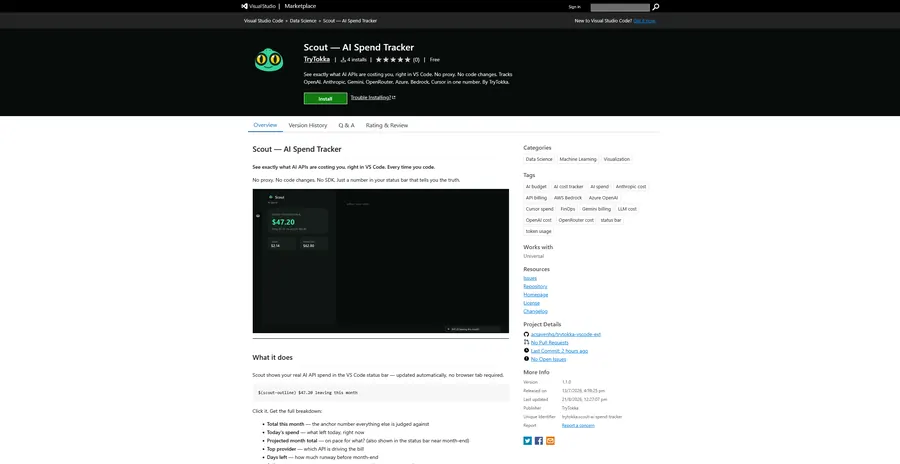The image size is (900, 464).
Task: Click the status bar tag
Action: tap(611, 220)
